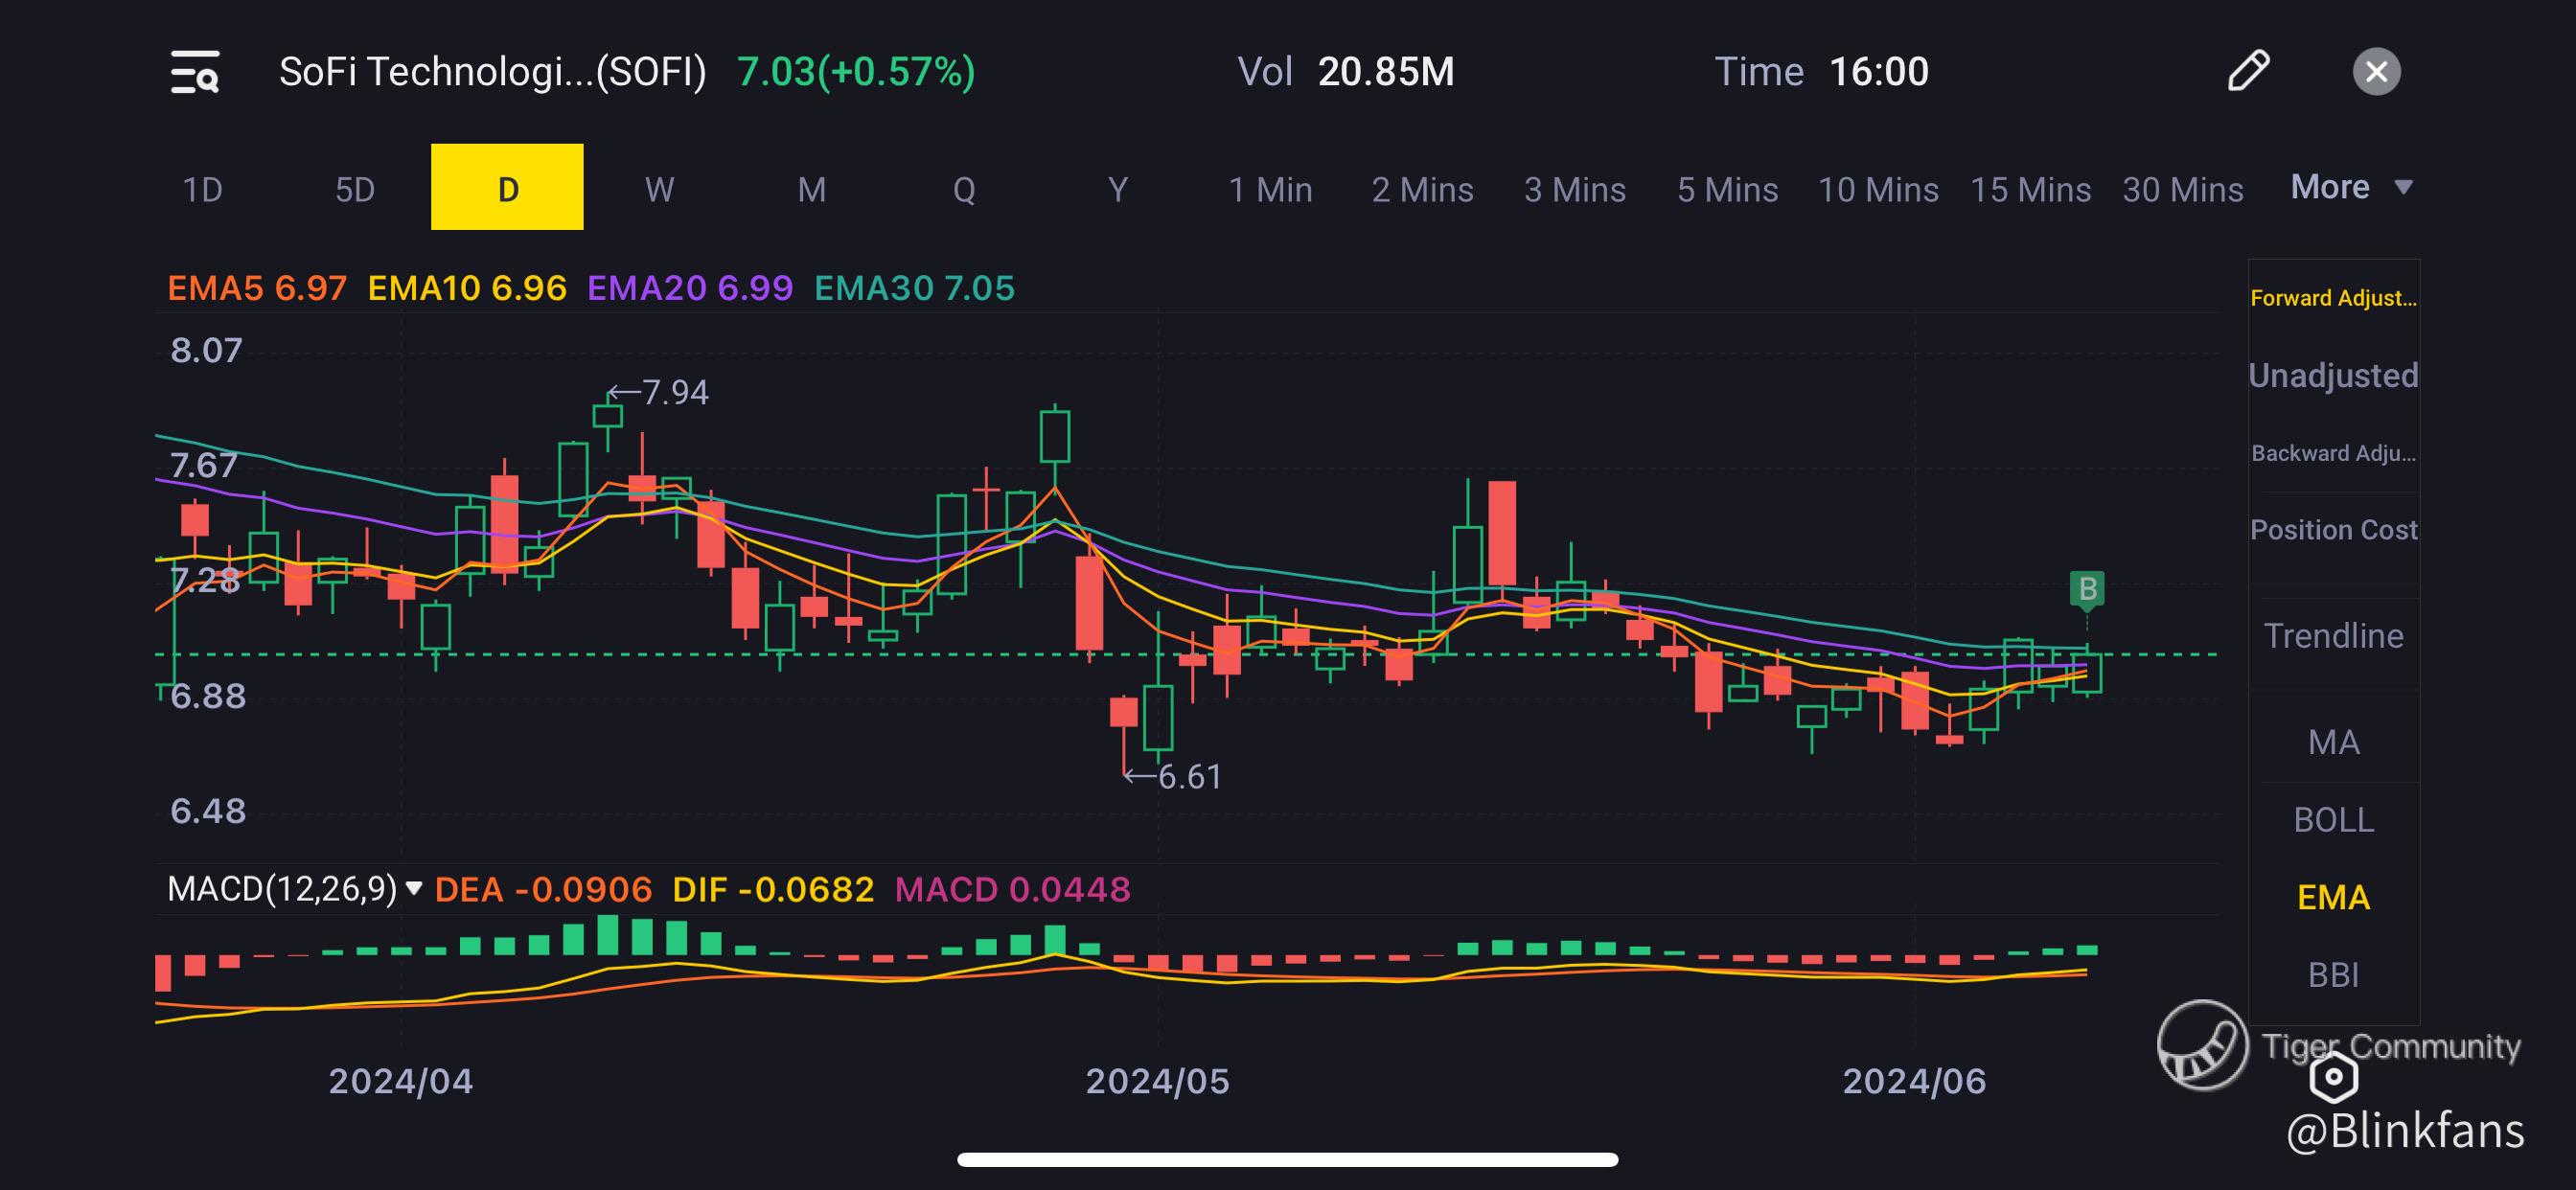Screen dimensions: 2576x1190
Task: Select the Y yearly chart tab
Action: point(1118,189)
